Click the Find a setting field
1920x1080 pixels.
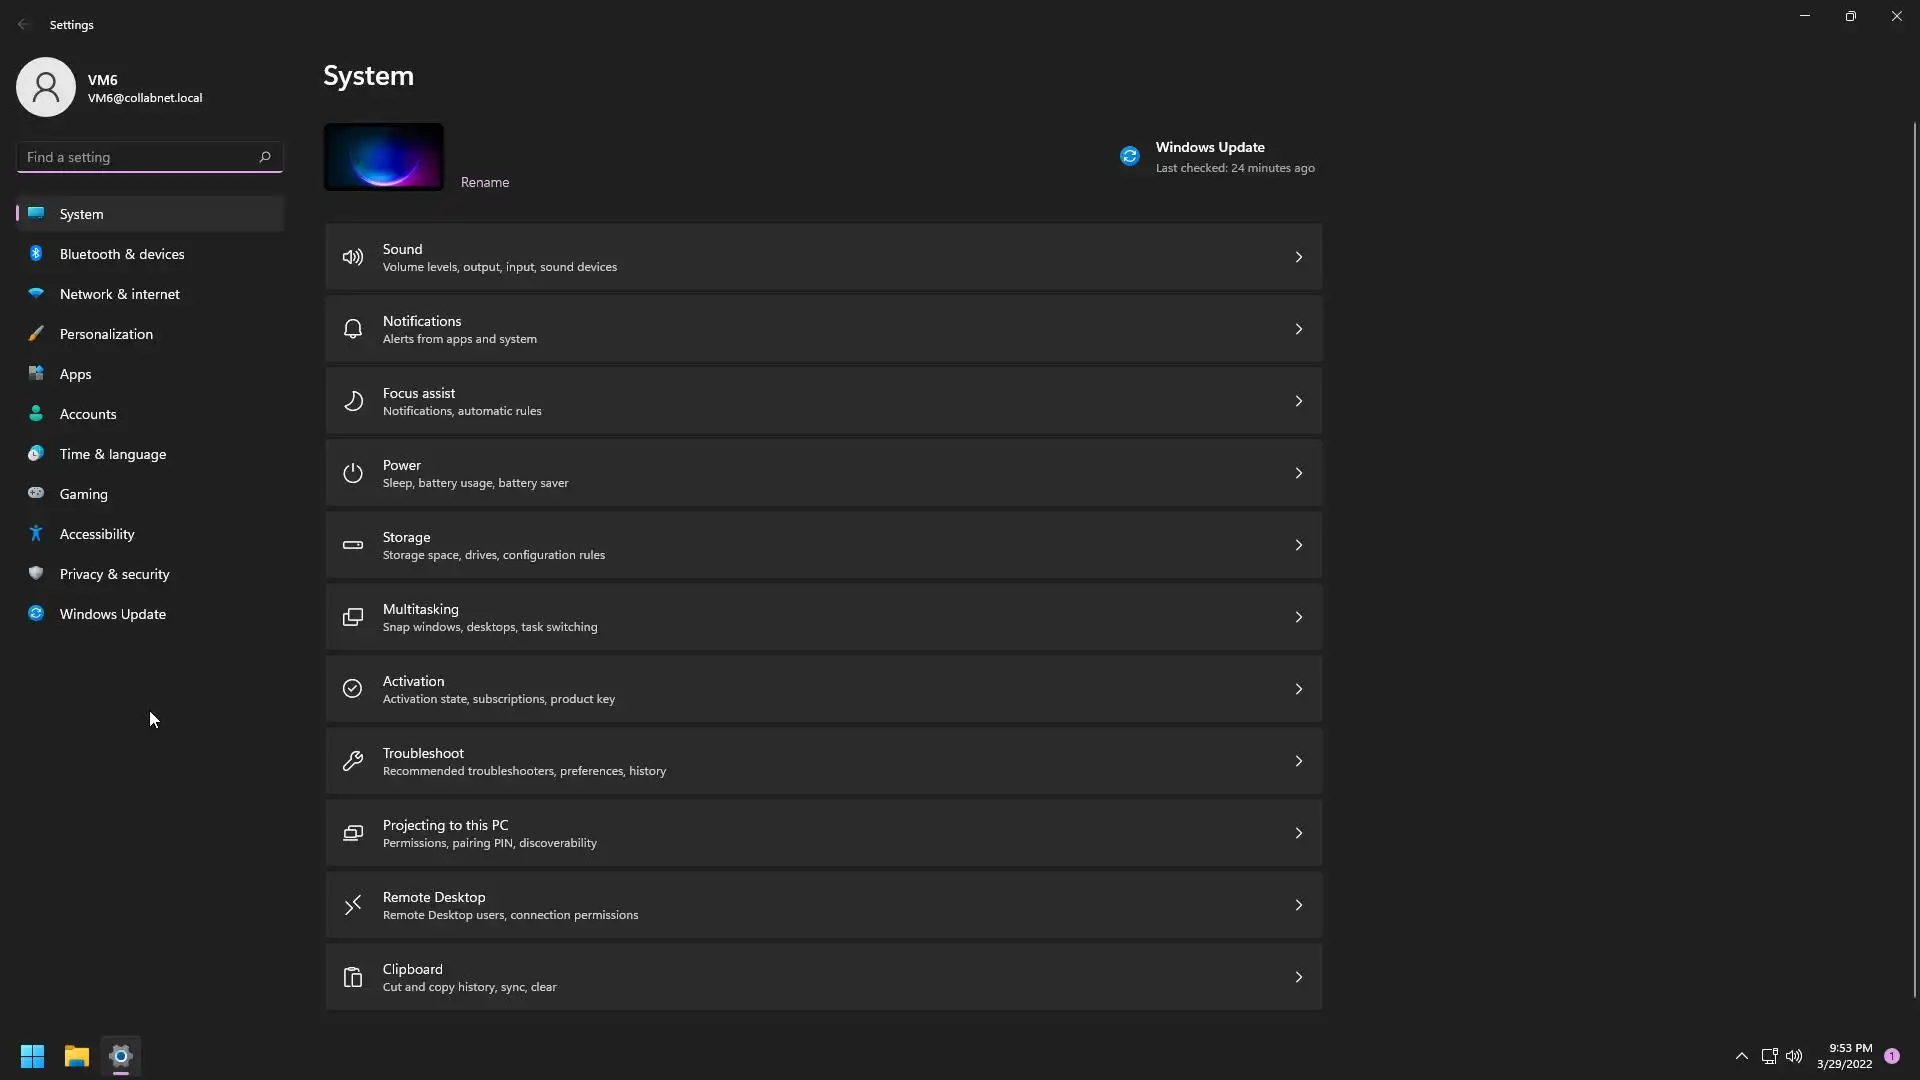click(x=135, y=157)
